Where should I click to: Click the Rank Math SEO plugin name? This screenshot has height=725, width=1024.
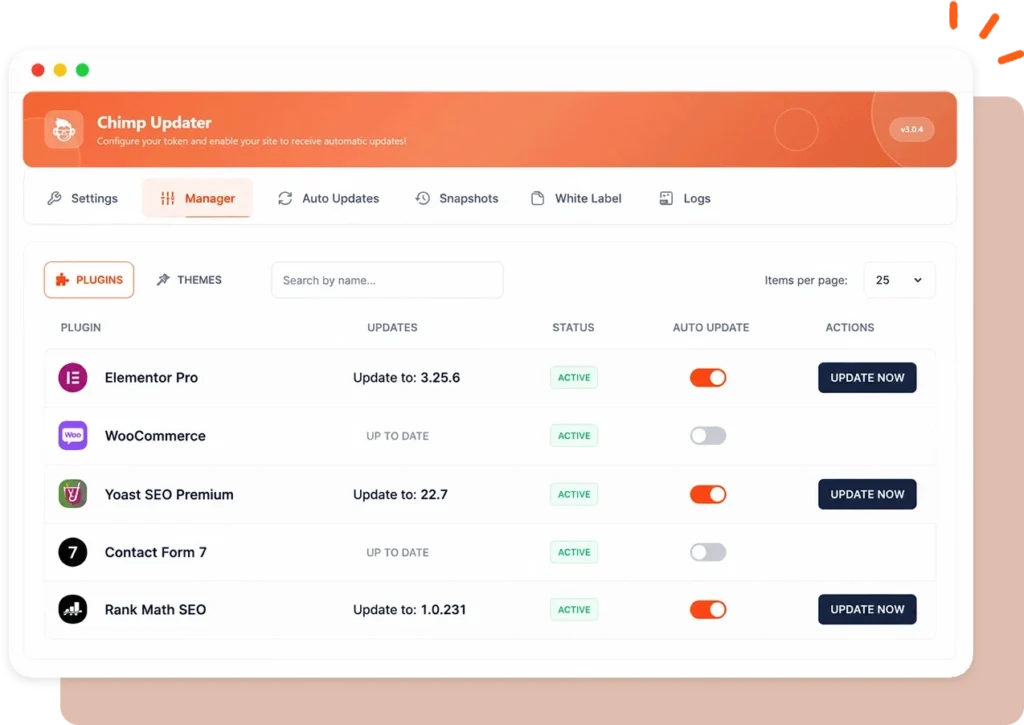click(x=155, y=609)
